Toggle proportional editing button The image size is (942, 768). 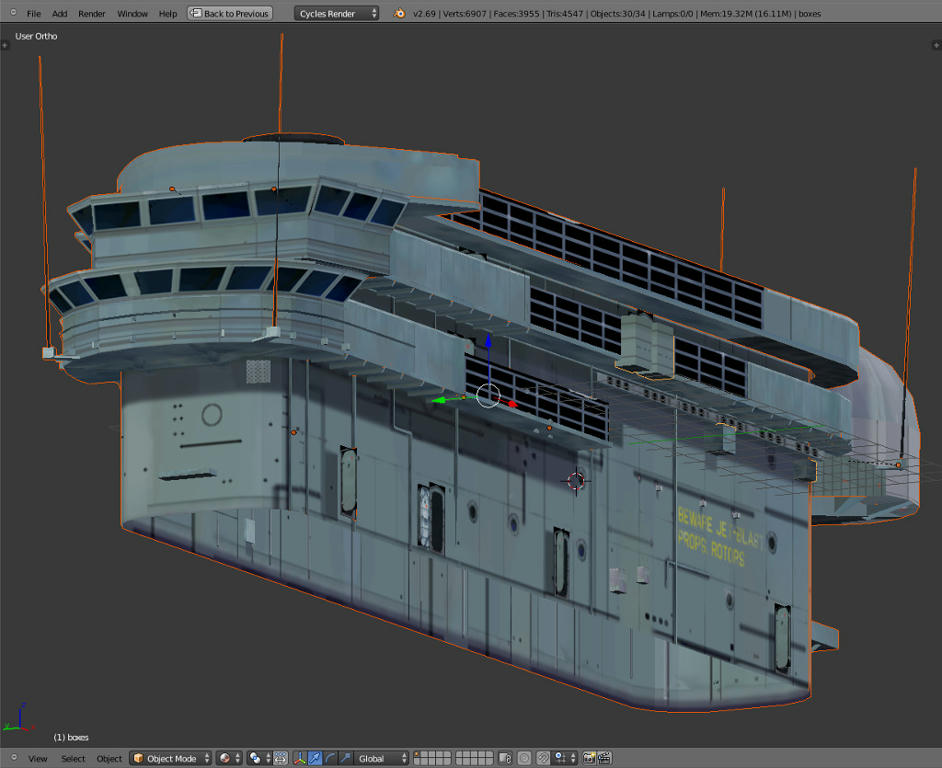[524, 758]
